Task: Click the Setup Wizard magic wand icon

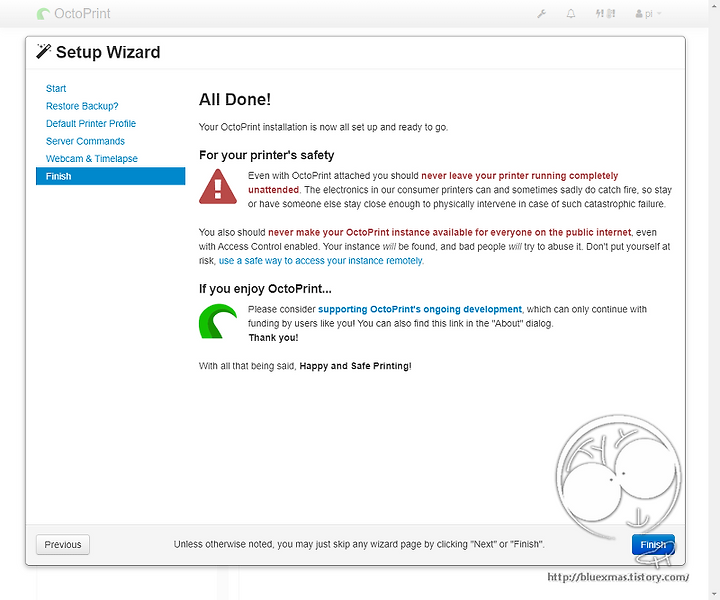Action: [x=44, y=51]
